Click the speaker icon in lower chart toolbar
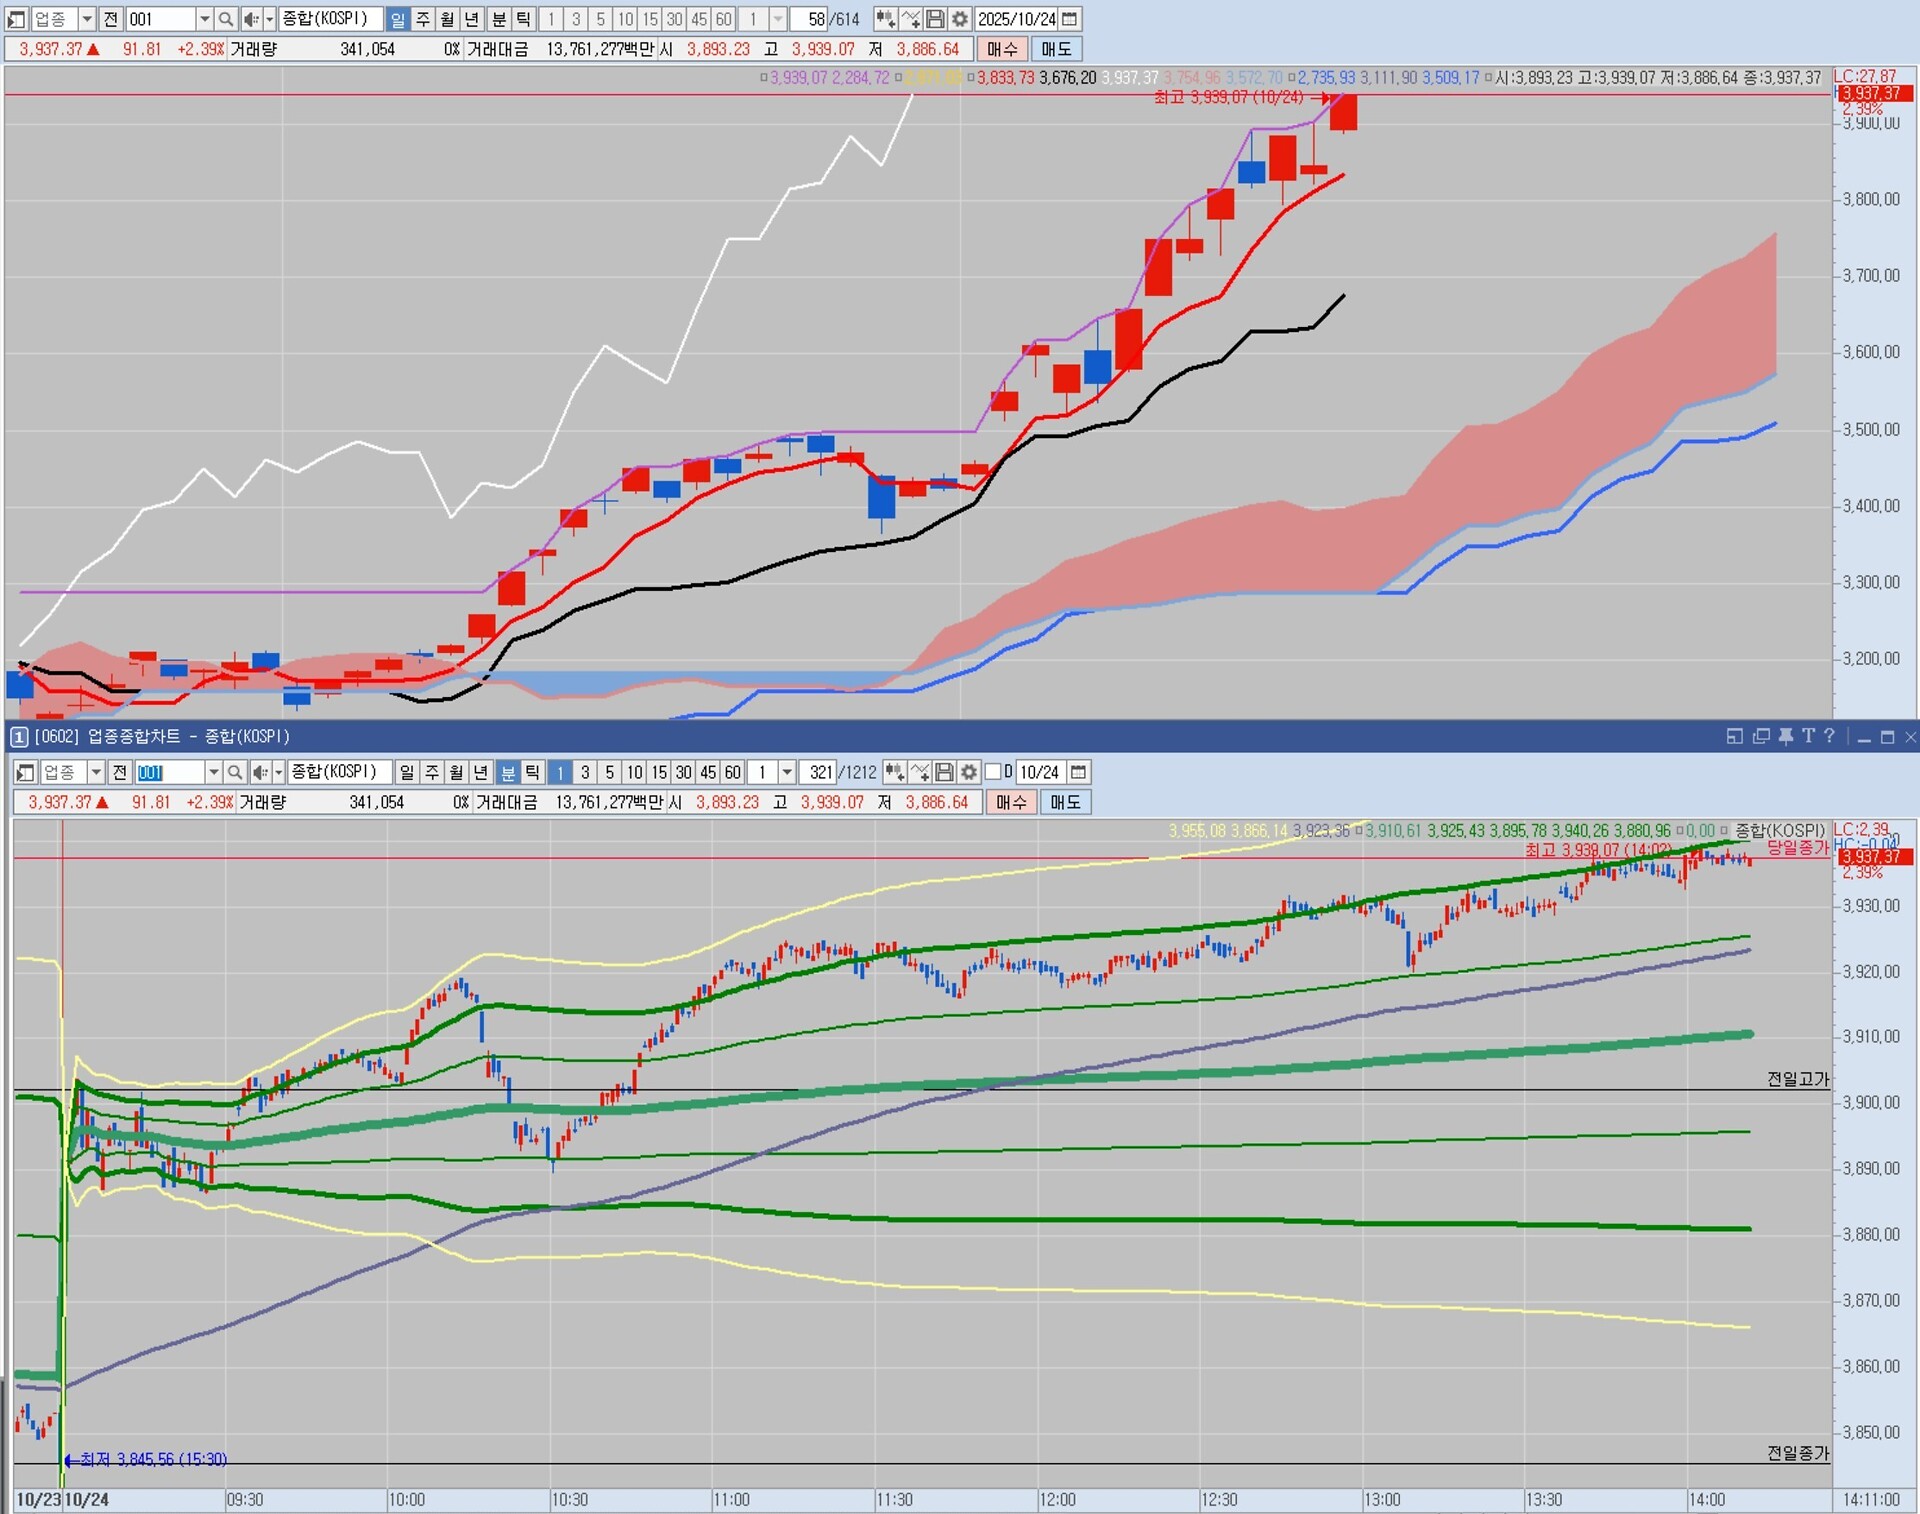This screenshot has width=1920, height=1514. (x=259, y=772)
